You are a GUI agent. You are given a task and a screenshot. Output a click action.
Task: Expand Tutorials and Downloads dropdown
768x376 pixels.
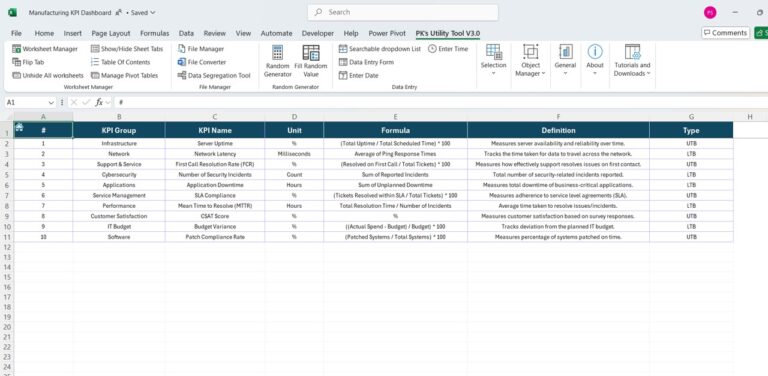click(x=648, y=73)
